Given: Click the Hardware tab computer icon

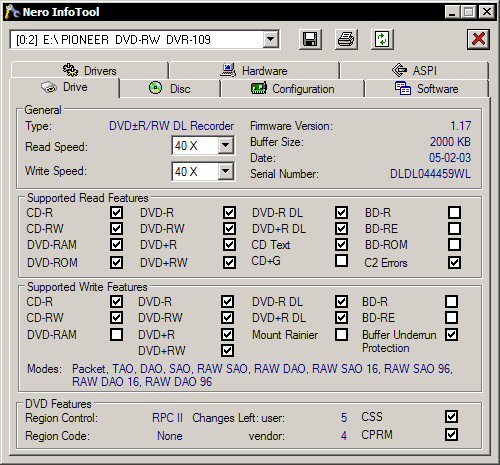Looking at the screenshot, I should click(228, 70).
